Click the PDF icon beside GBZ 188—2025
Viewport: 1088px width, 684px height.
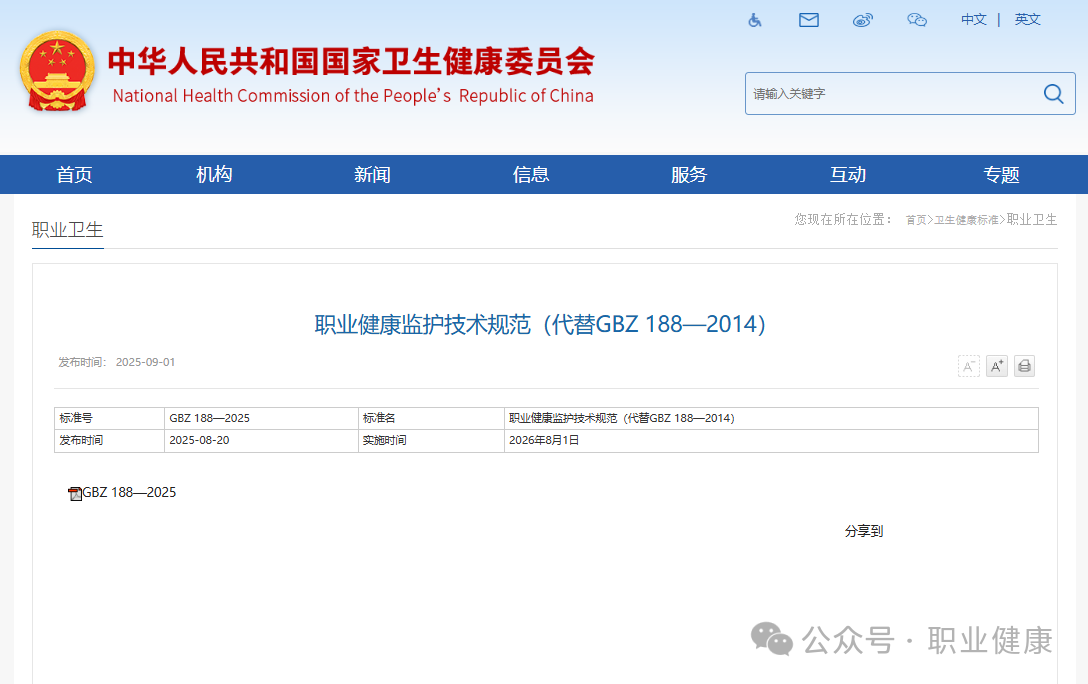[x=75, y=493]
